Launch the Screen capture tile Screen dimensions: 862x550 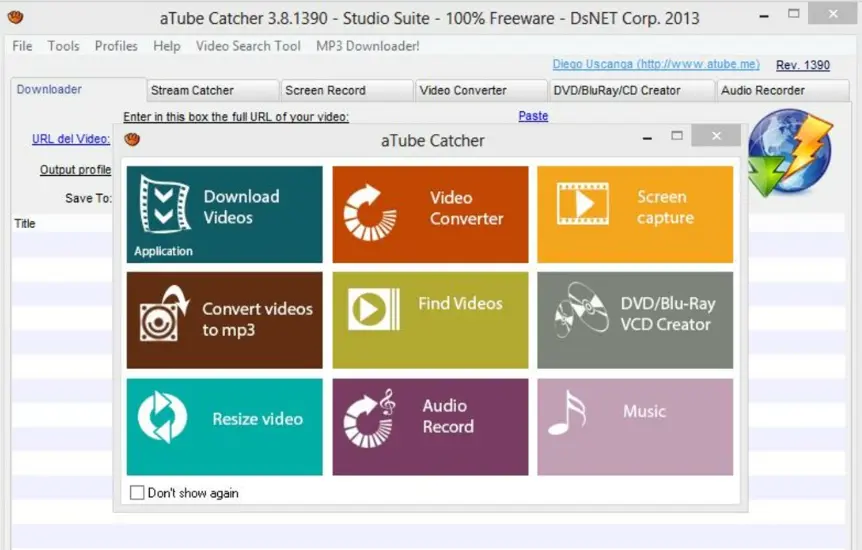(x=635, y=214)
